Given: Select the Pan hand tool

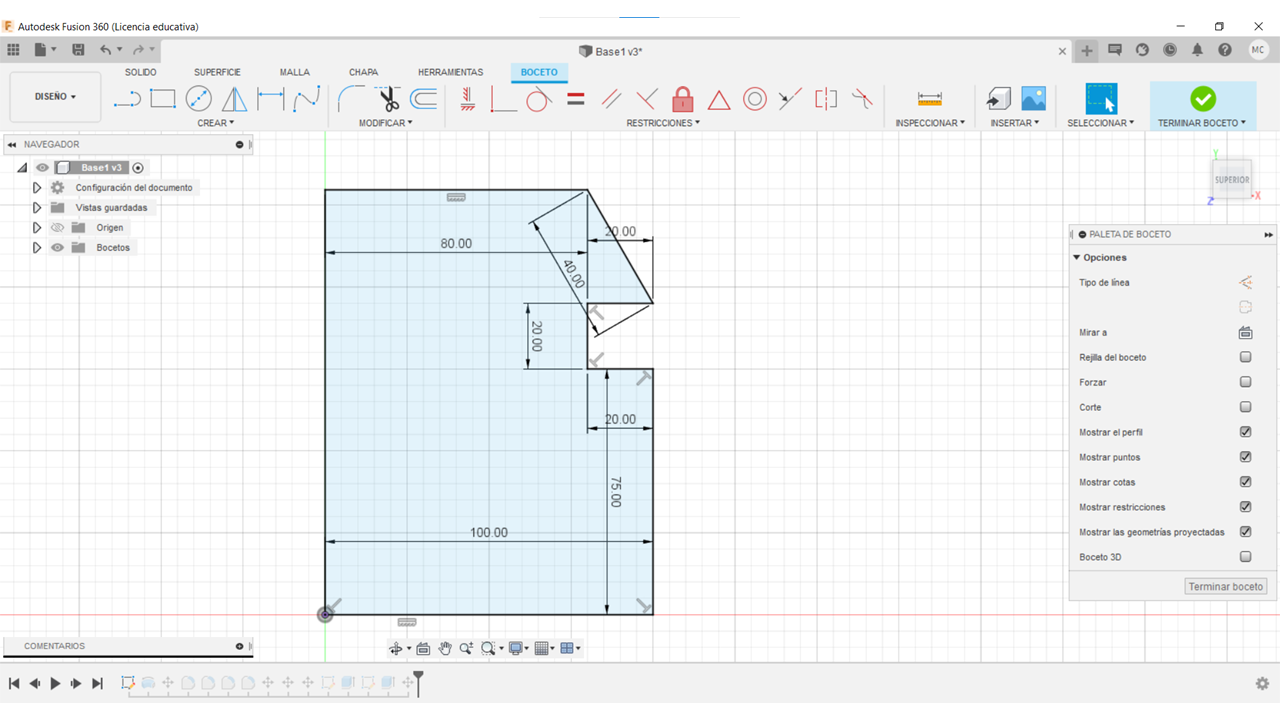Looking at the screenshot, I should [x=445, y=649].
